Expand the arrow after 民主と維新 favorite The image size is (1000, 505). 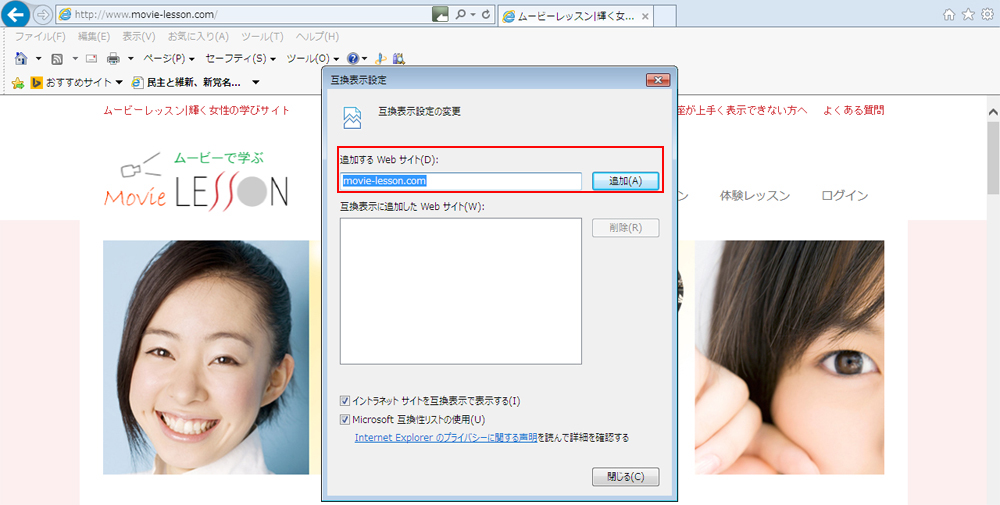[x=256, y=82]
